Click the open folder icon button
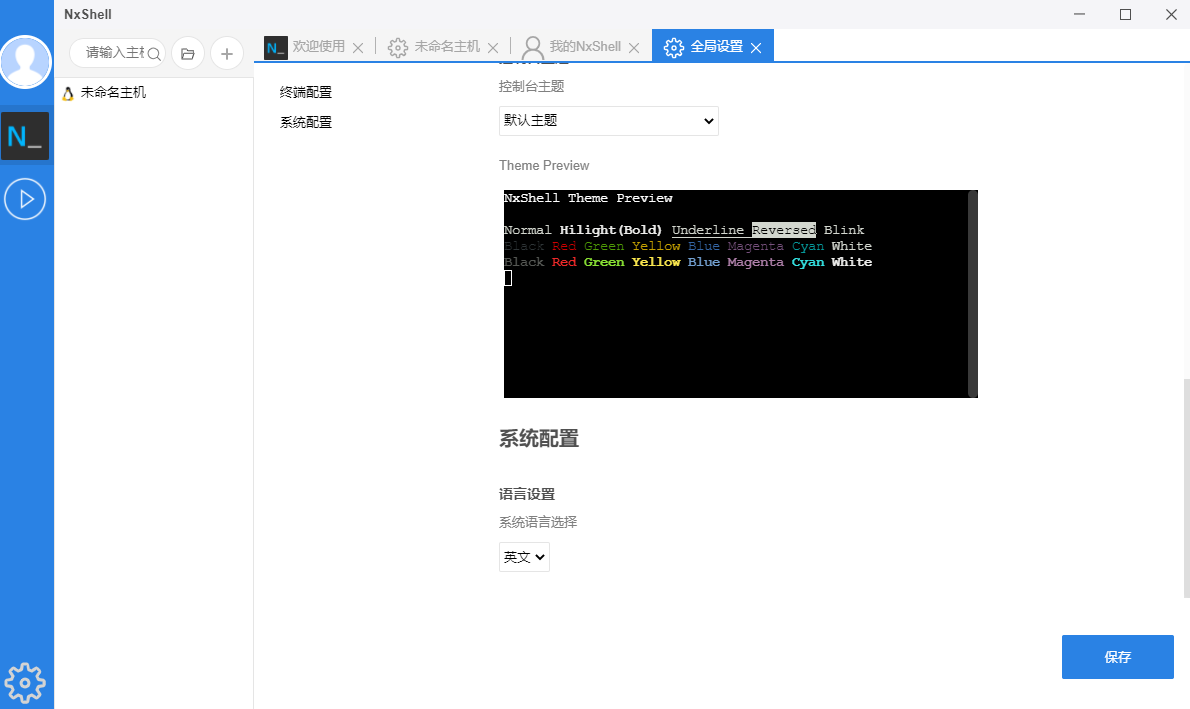This screenshot has height=709, width=1190. click(188, 53)
